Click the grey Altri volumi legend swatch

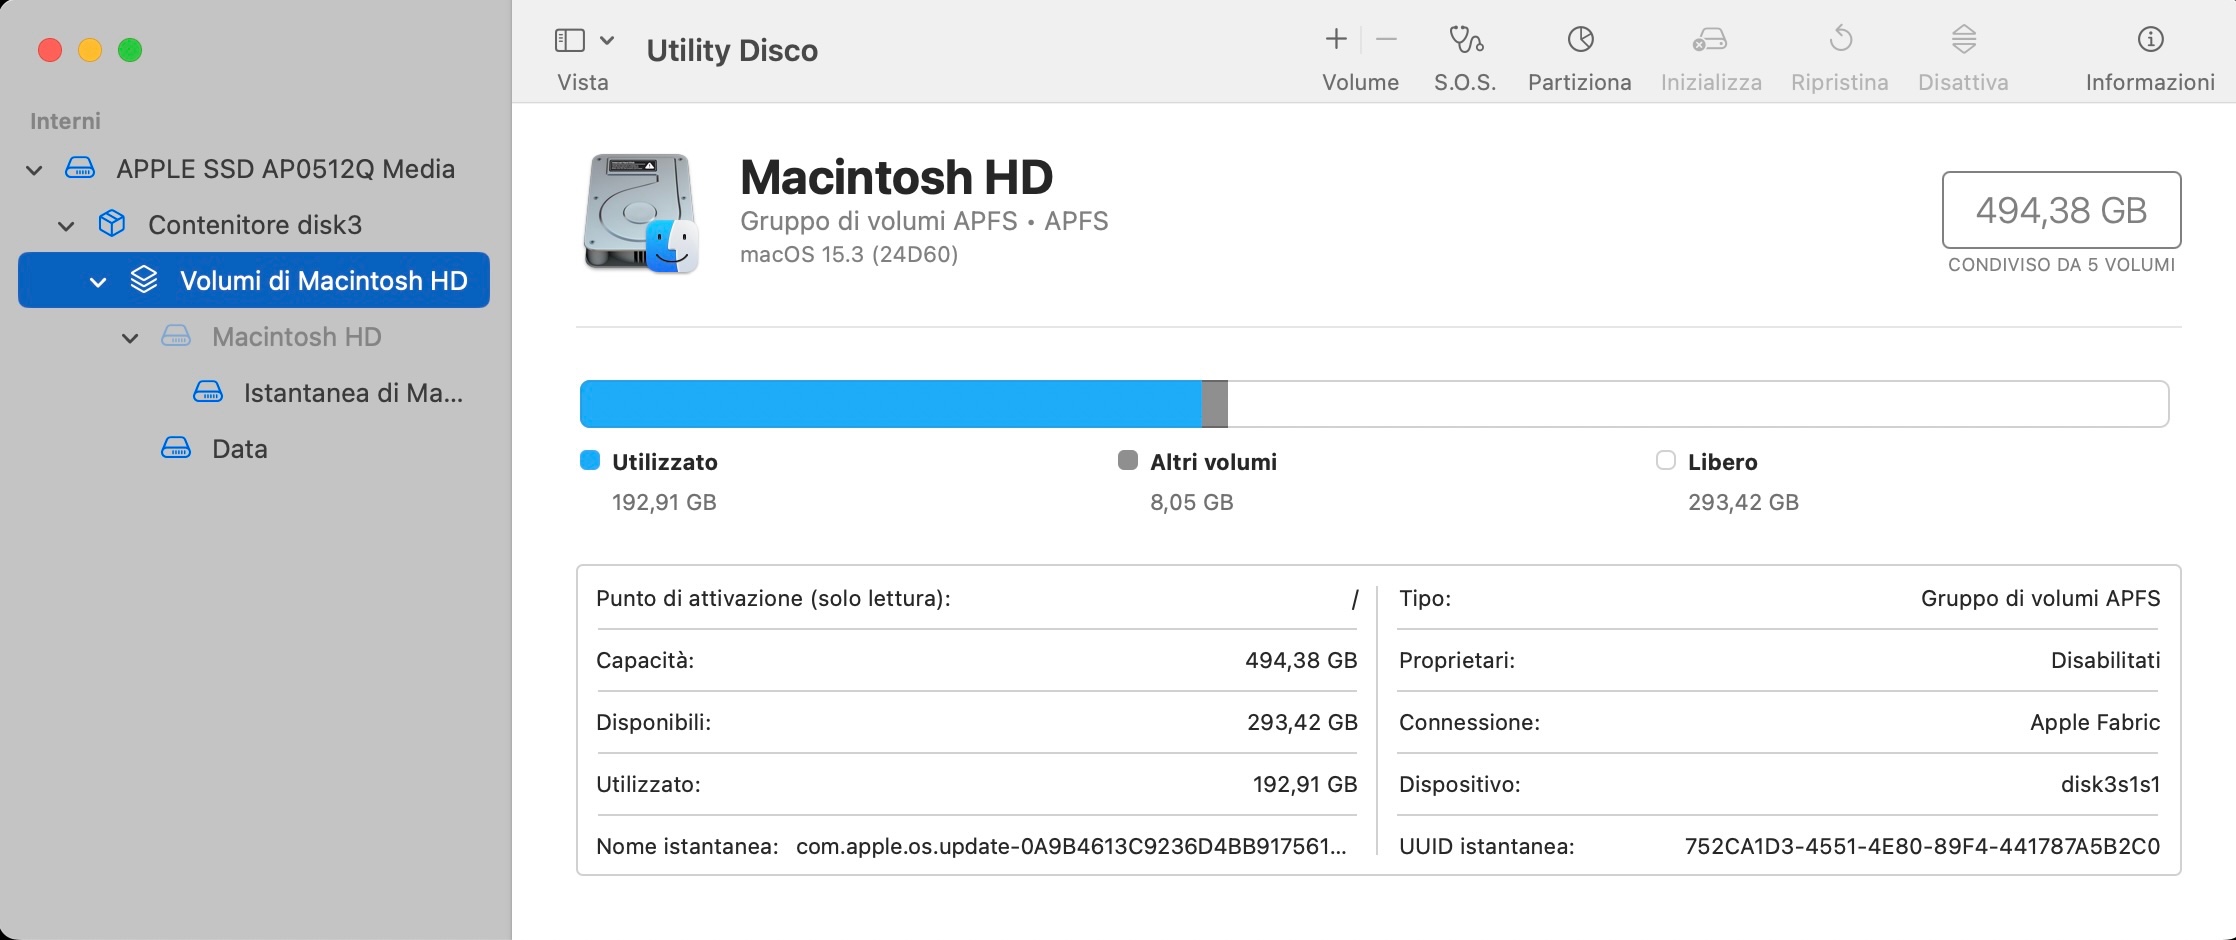tap(1128, 460)
